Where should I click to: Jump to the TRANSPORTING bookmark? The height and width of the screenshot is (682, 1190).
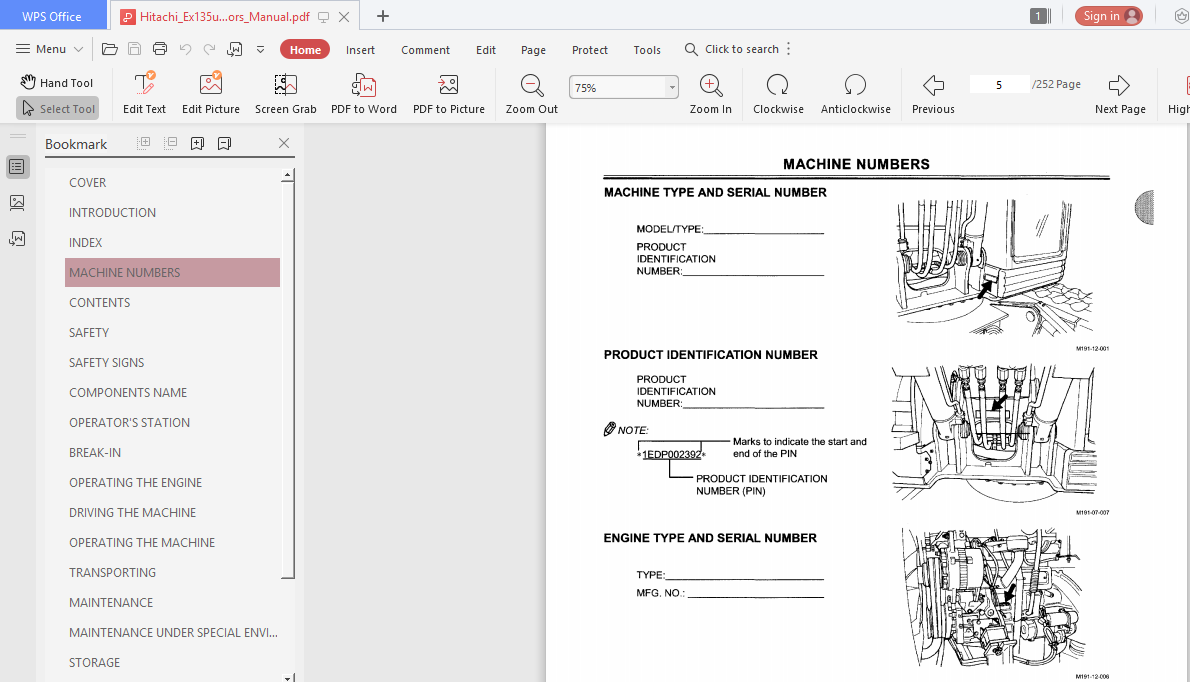click(x=112, y=573)
